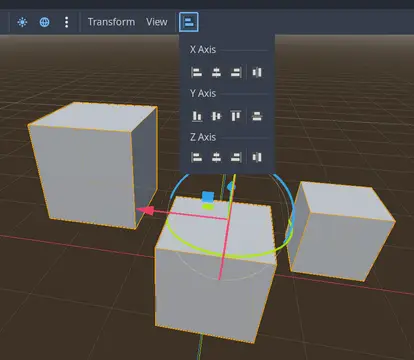
Task: Align objects to maximum edge on Z Axis
Action: pyautogui.click(x=236, y=157)
